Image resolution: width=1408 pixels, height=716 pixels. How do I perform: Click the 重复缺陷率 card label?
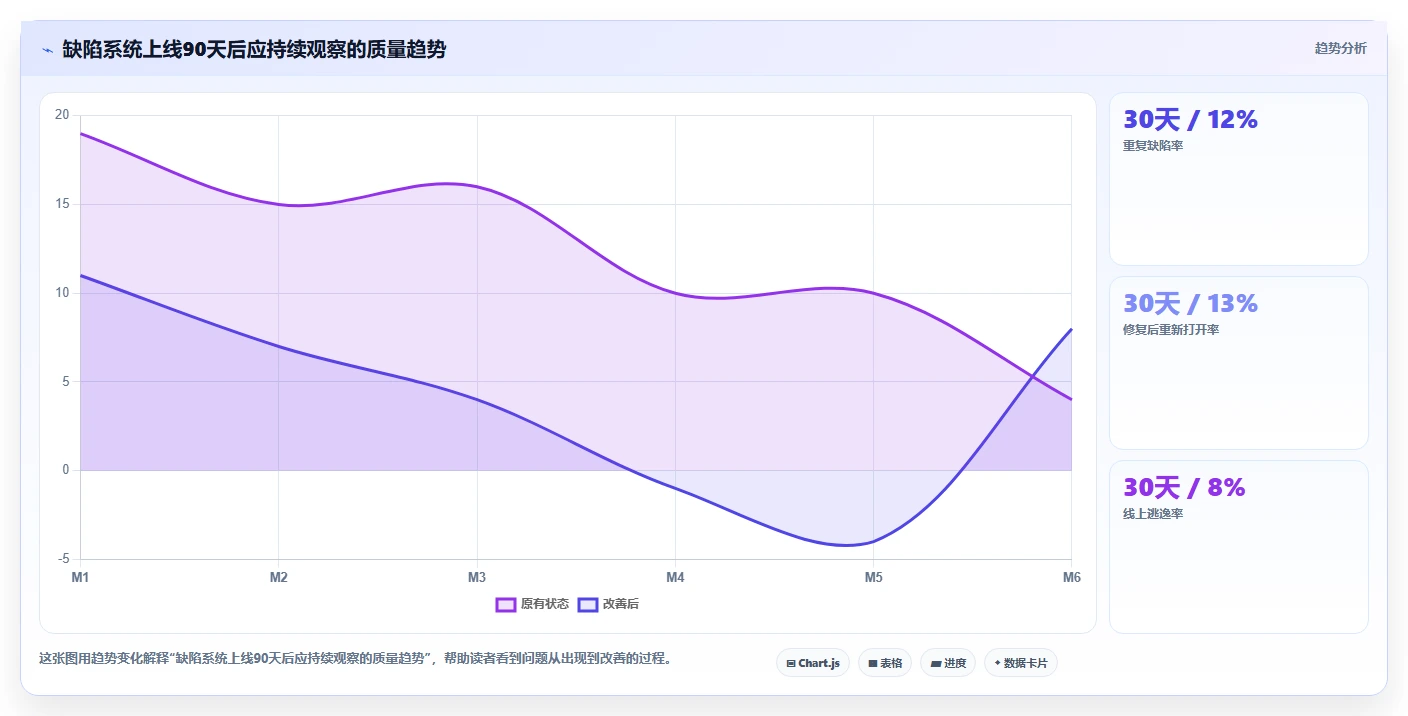coord(1153,146)
